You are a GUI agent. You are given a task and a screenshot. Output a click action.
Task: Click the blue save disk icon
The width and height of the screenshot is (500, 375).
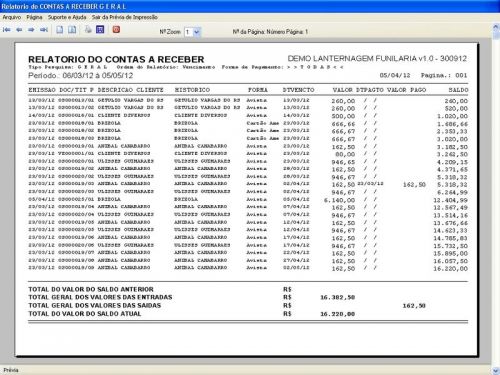[x=100, y=30]
